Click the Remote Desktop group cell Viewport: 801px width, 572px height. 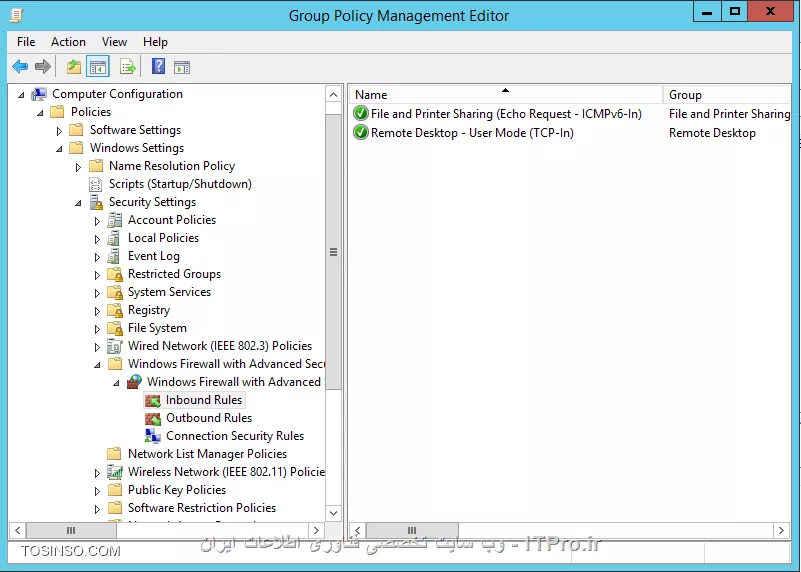(x=712, y=133)
